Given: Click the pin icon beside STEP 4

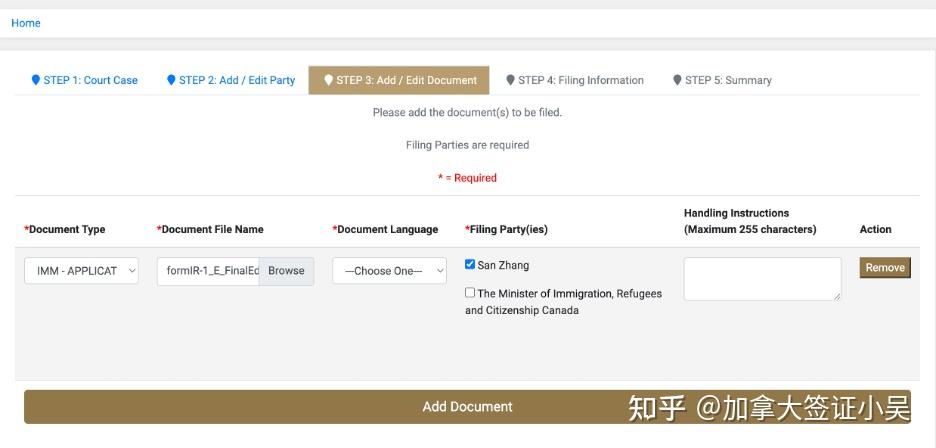Looking at the screenshot, I should [510, 80].
